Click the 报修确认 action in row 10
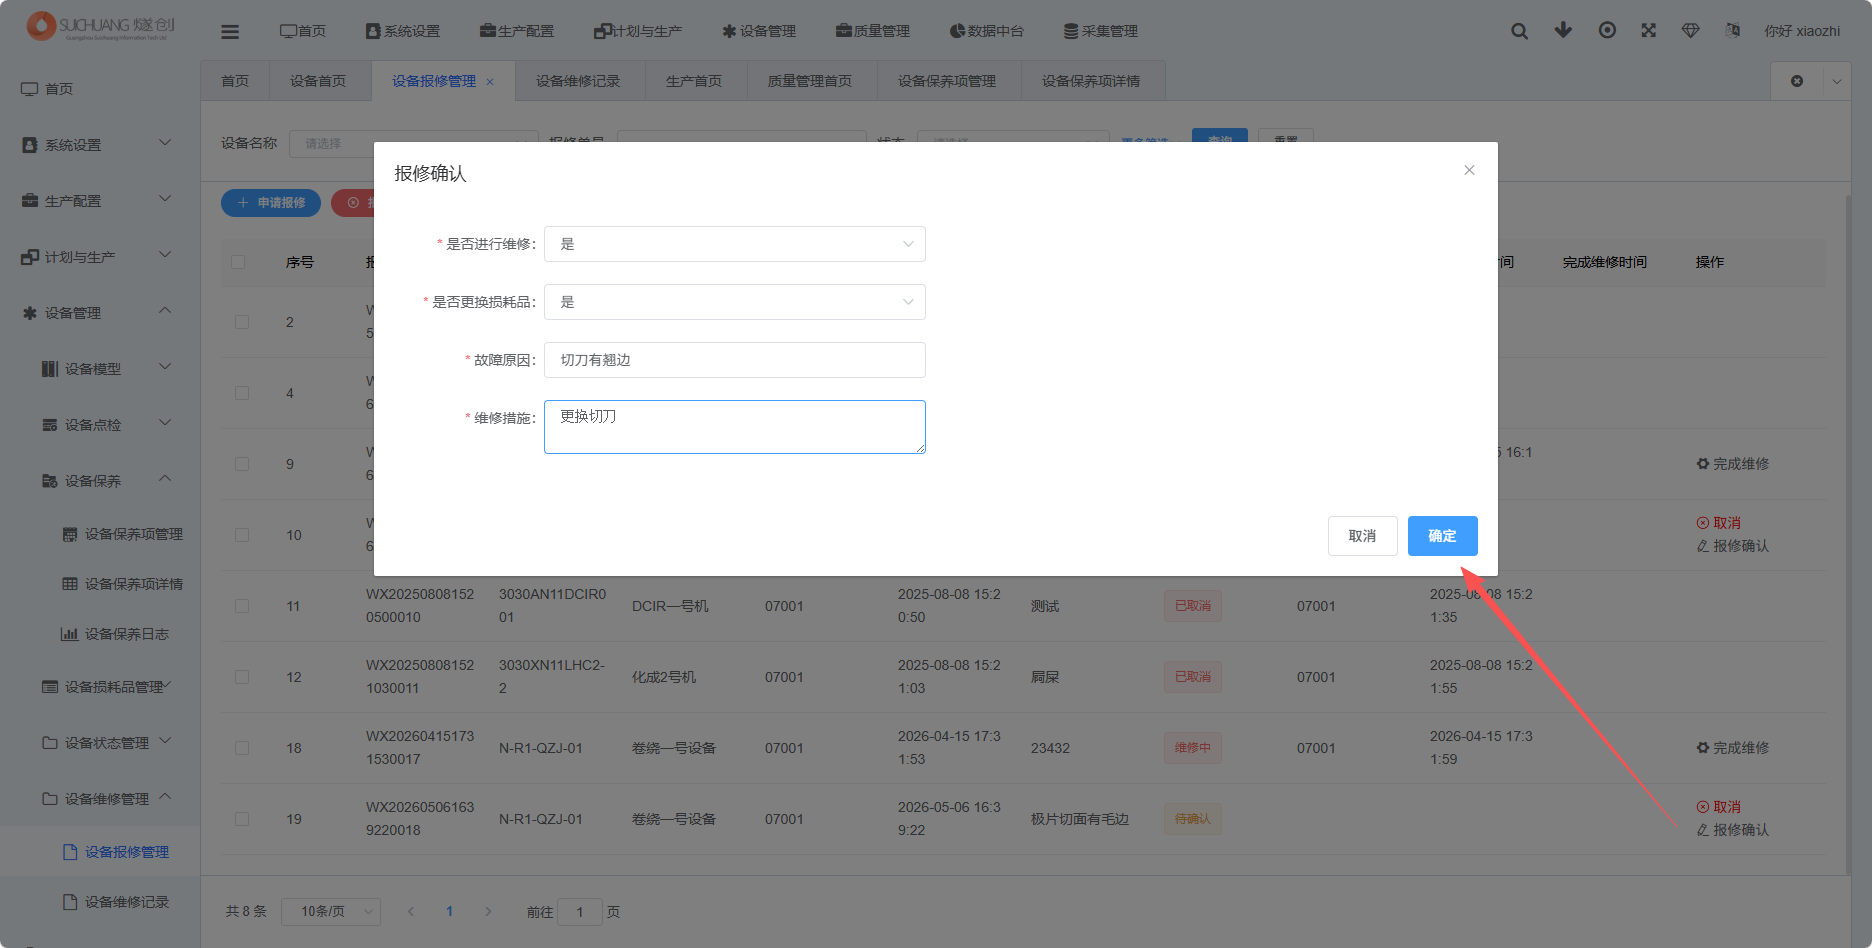 [1733, 546]
